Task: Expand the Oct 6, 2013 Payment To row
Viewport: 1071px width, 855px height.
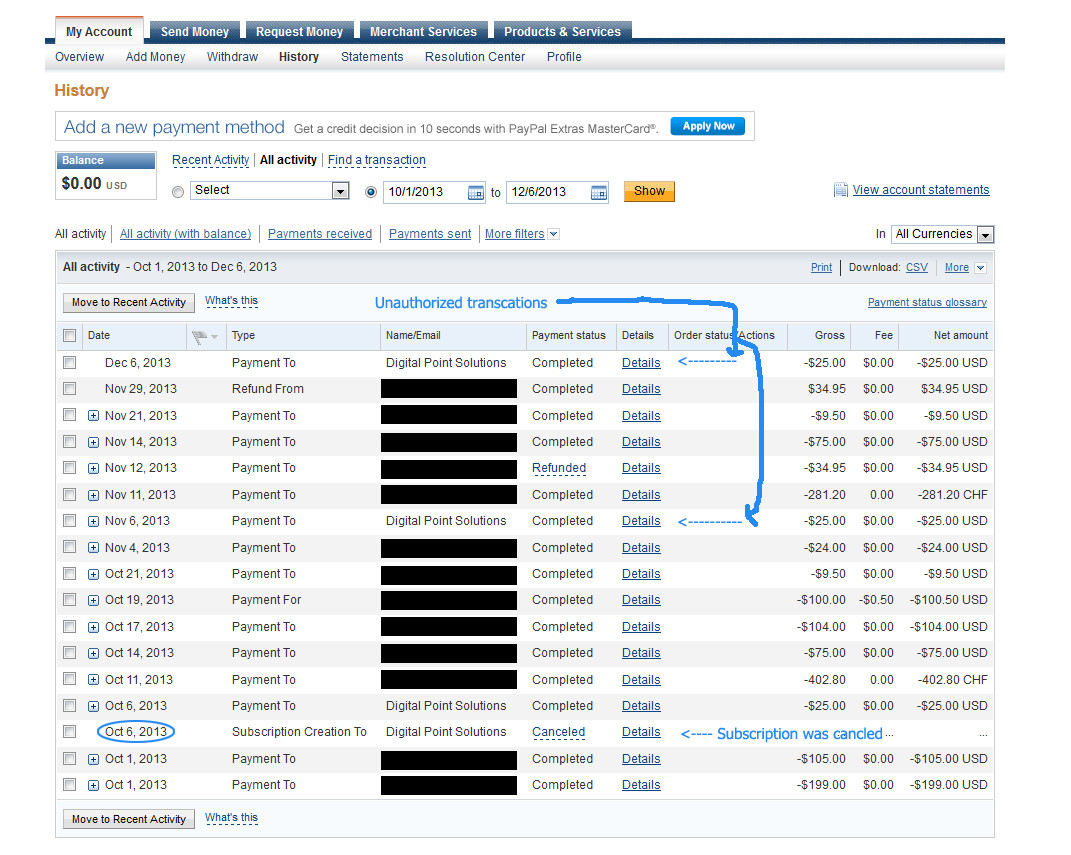Action: (94, 706)
